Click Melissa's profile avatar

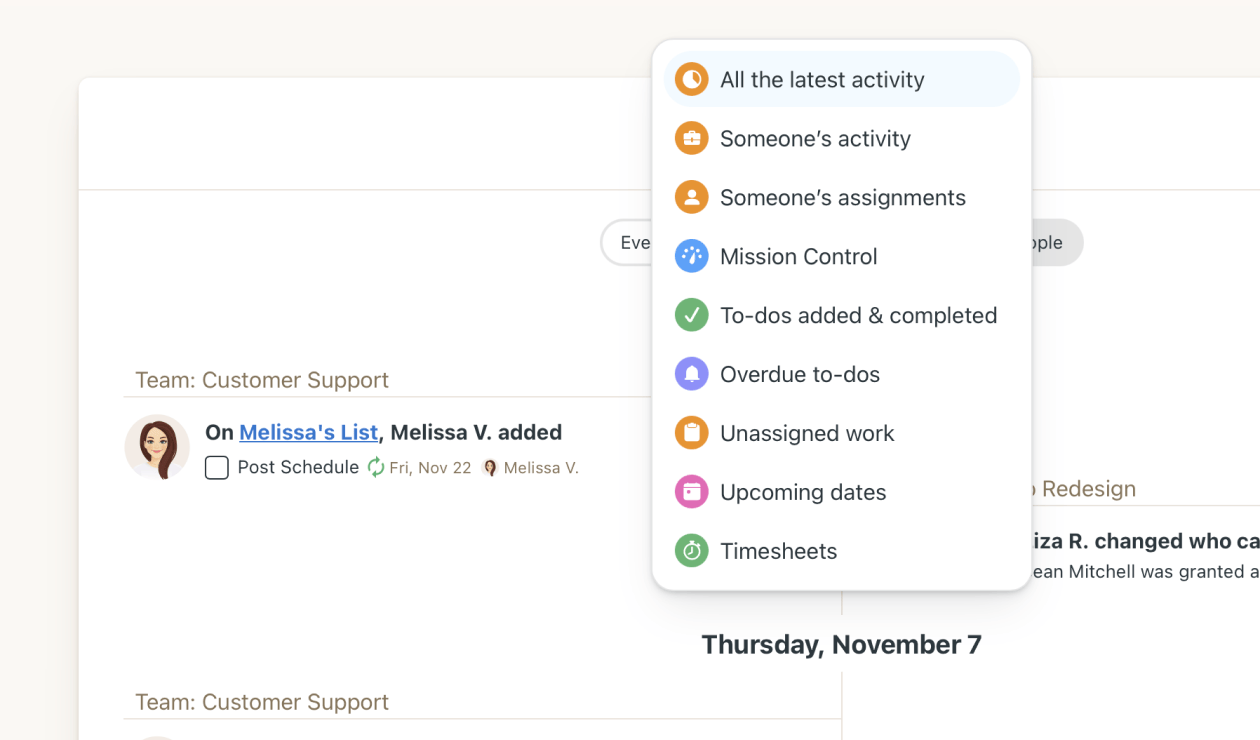[x=157, y=447]
